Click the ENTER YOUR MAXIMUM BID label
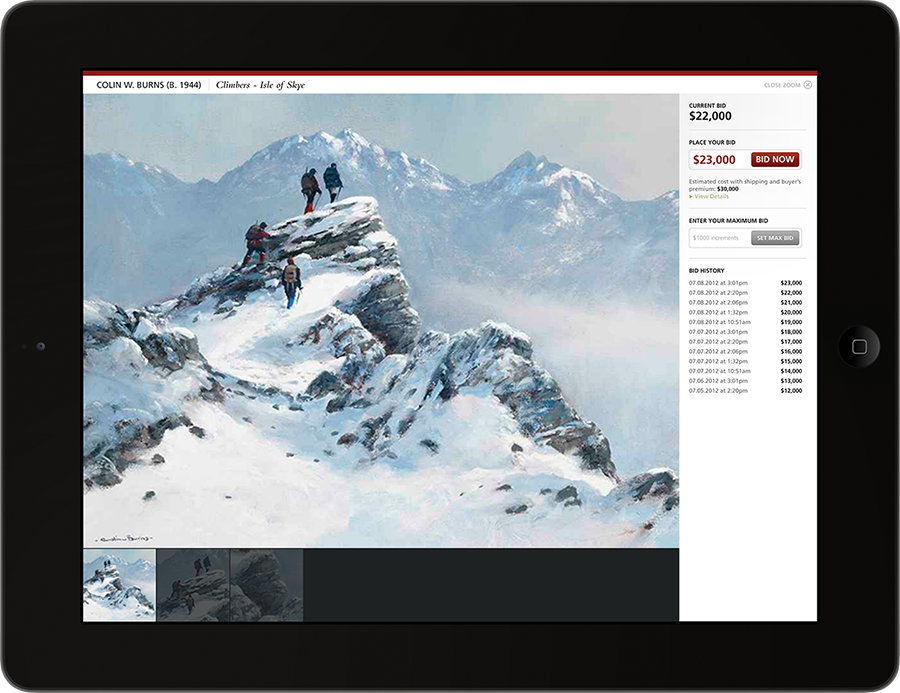This screenshot has width=900, height=693. tap(728, 220)
